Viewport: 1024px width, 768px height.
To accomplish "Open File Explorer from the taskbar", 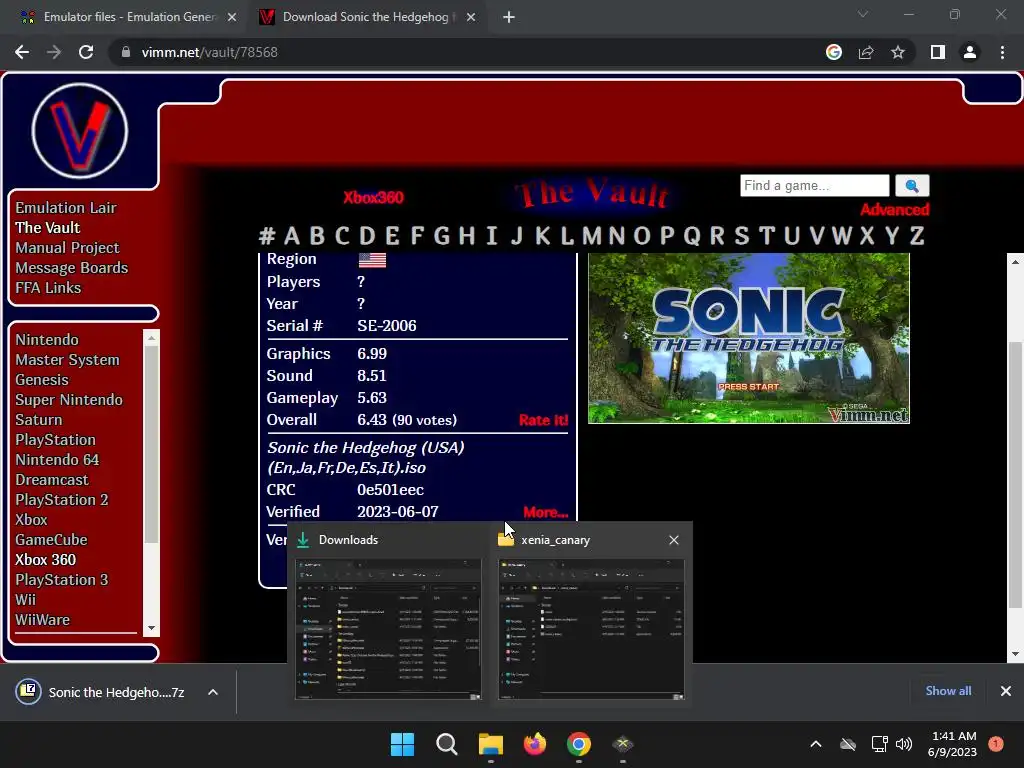I will [490, 744].
